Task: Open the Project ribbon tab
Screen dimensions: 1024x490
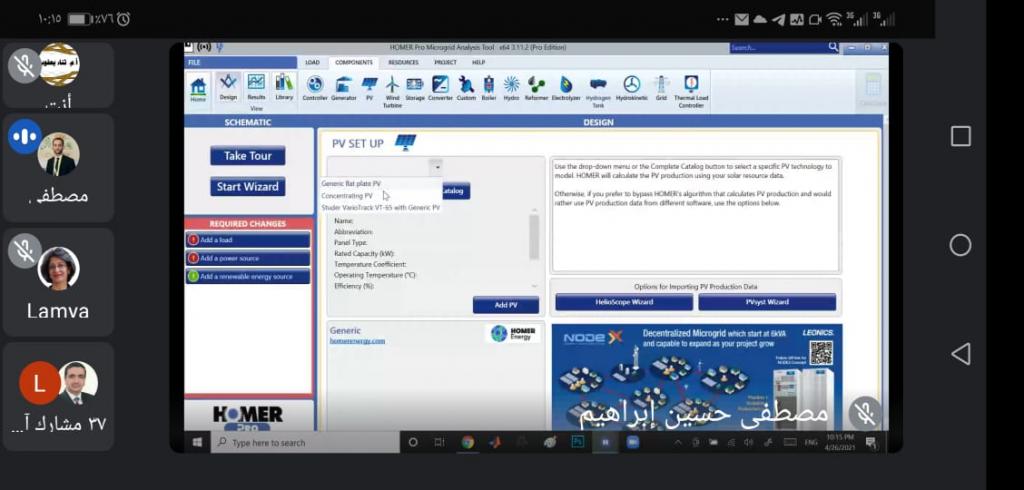Action: point(445,62)
